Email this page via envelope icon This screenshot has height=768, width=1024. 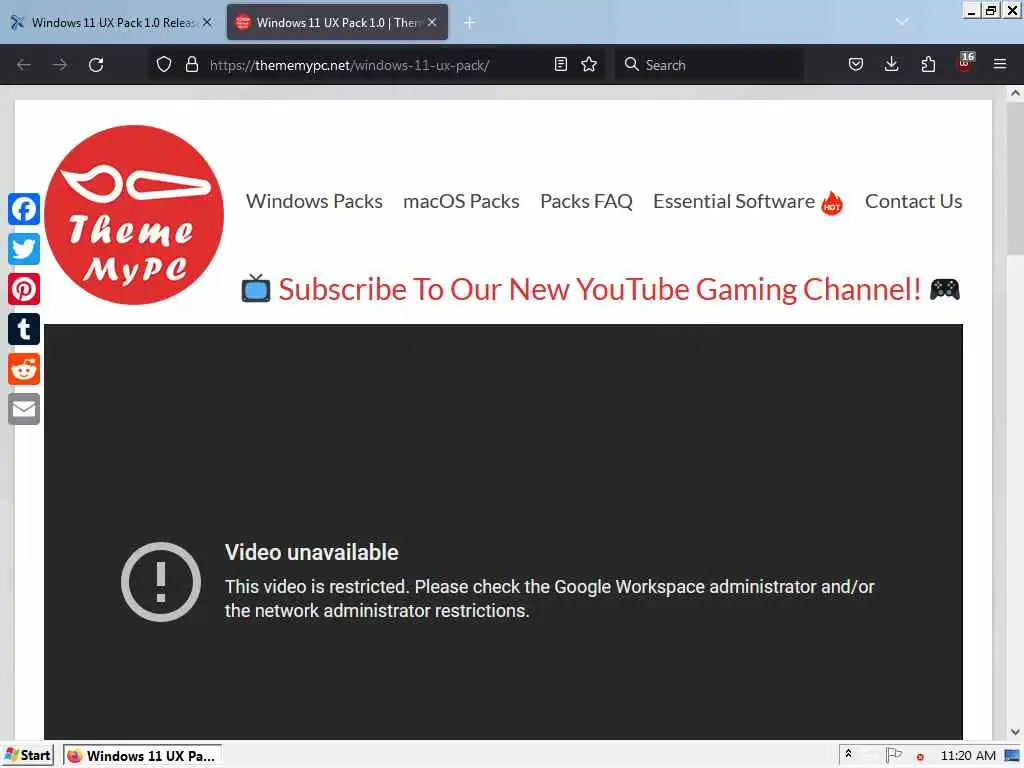click(24, 409)
